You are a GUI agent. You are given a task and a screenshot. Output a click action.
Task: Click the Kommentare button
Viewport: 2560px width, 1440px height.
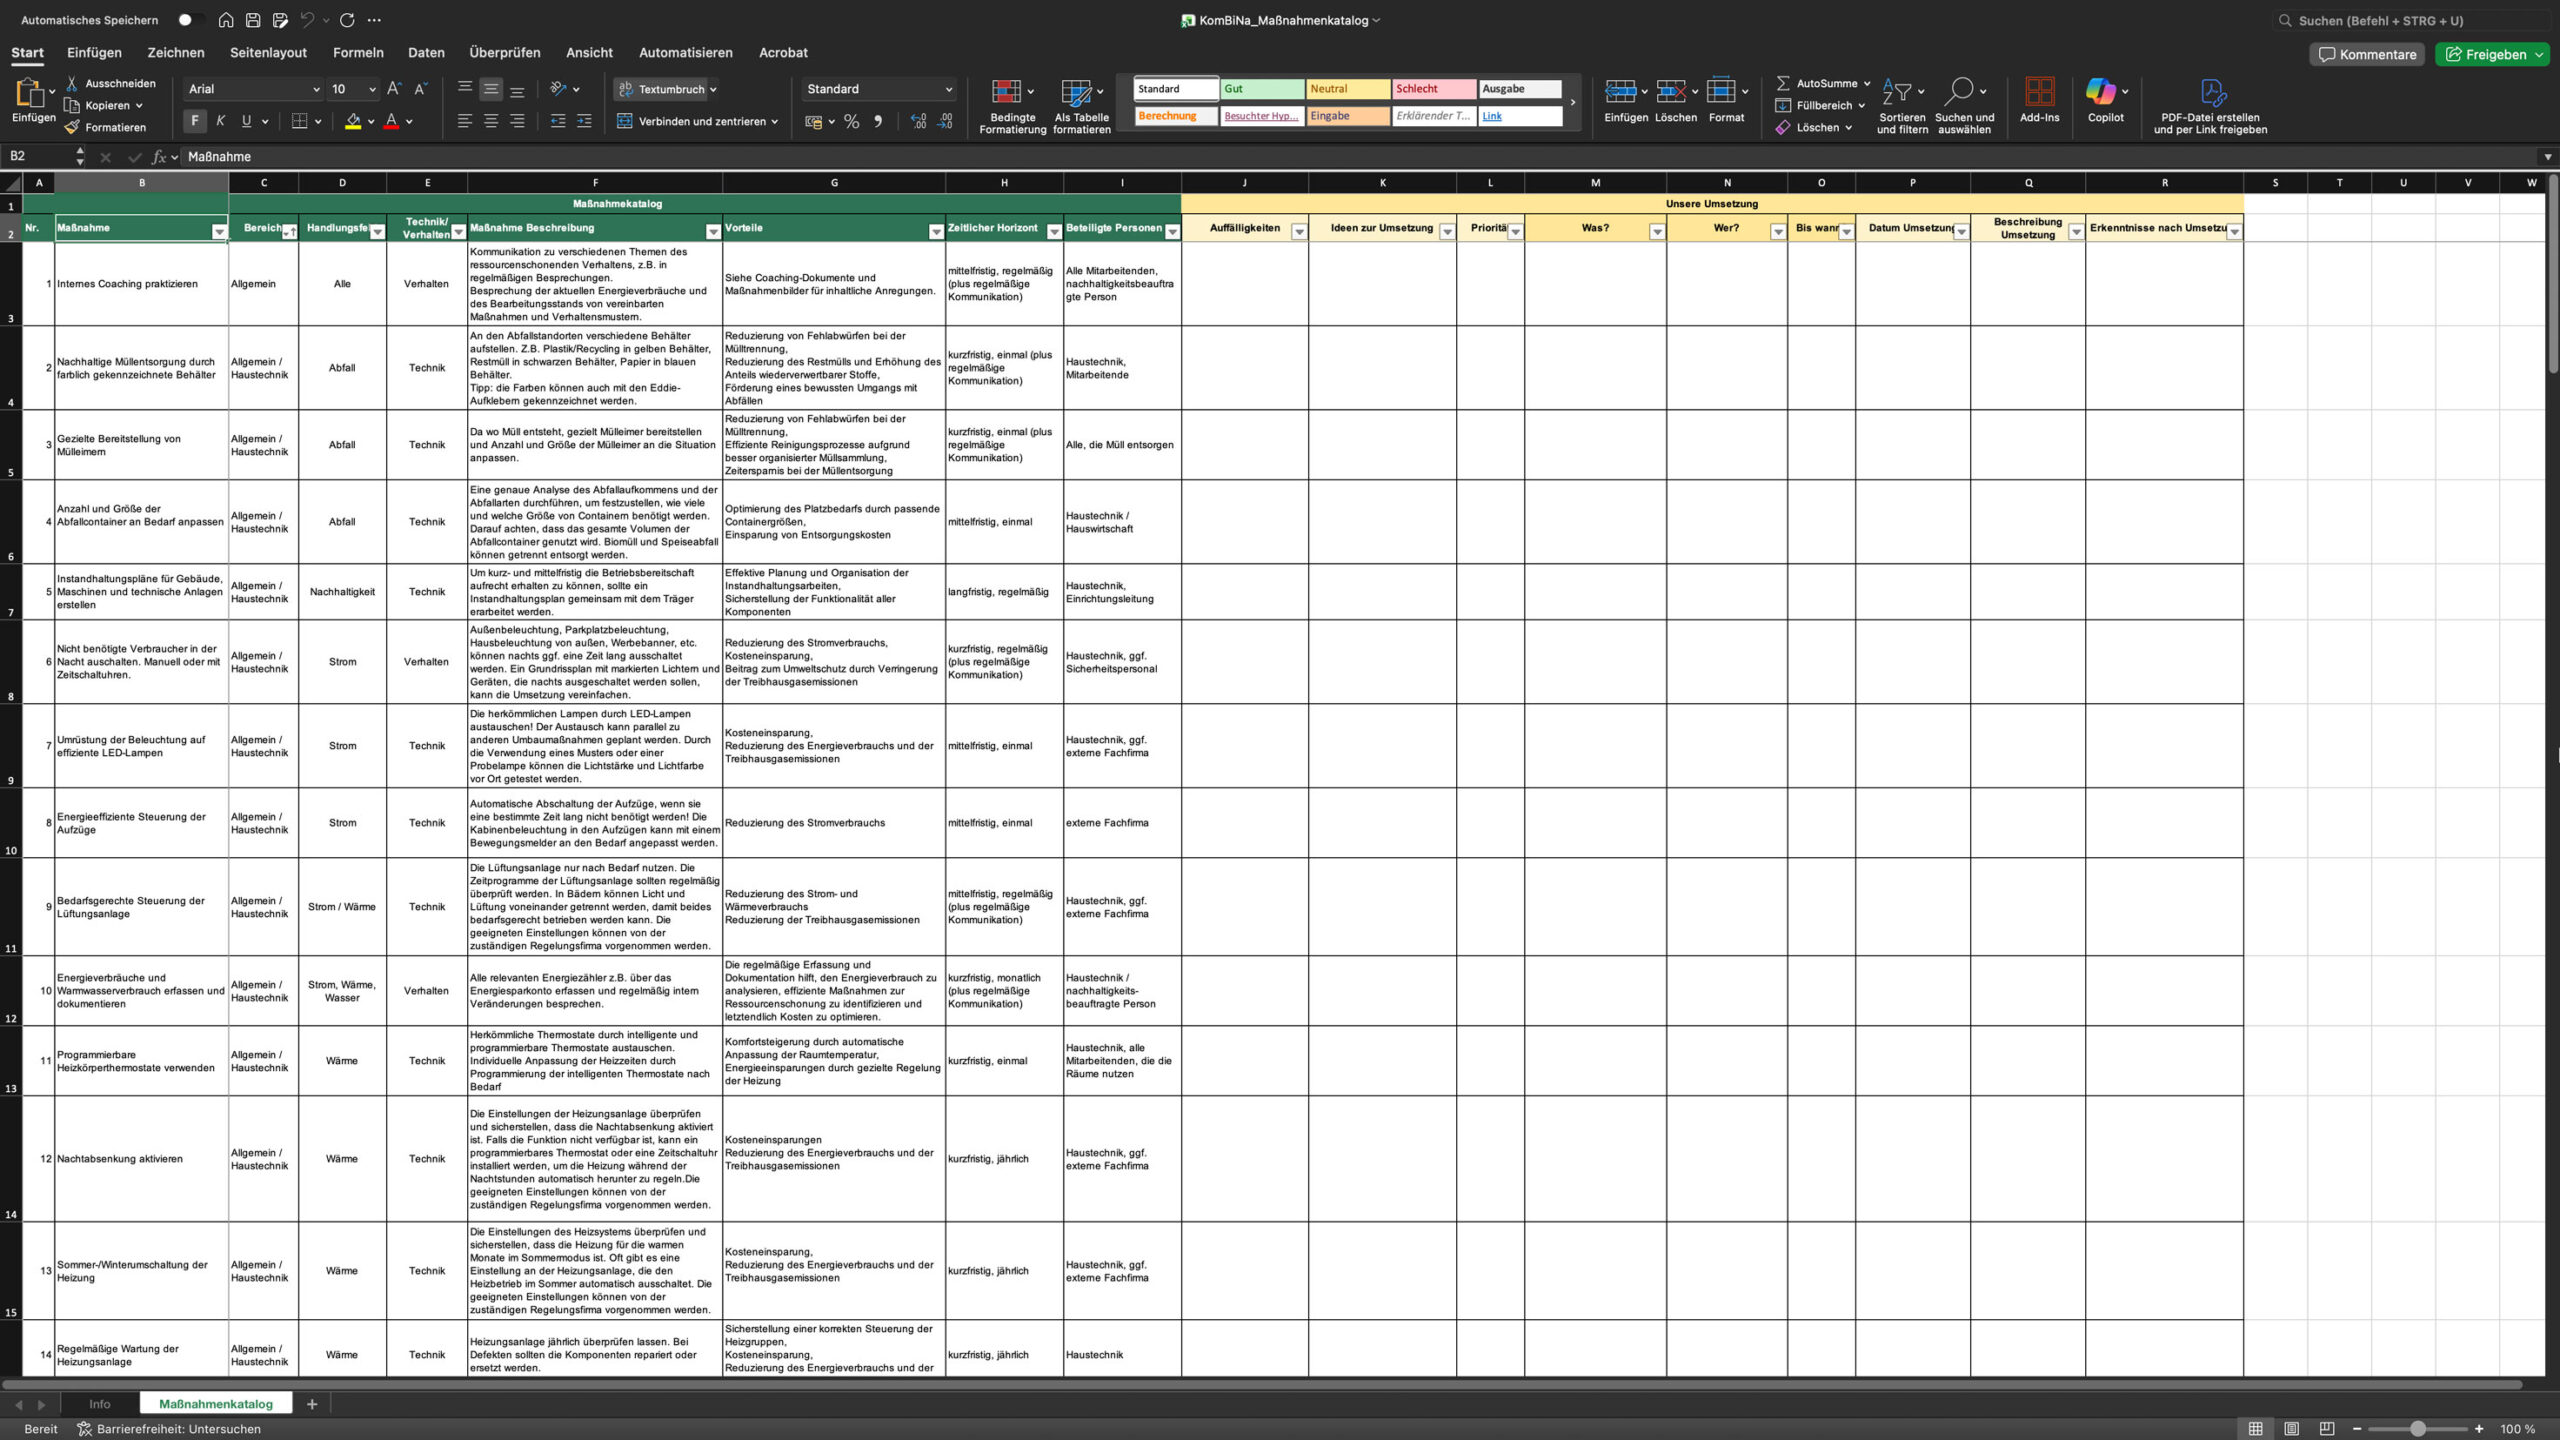2367,54
